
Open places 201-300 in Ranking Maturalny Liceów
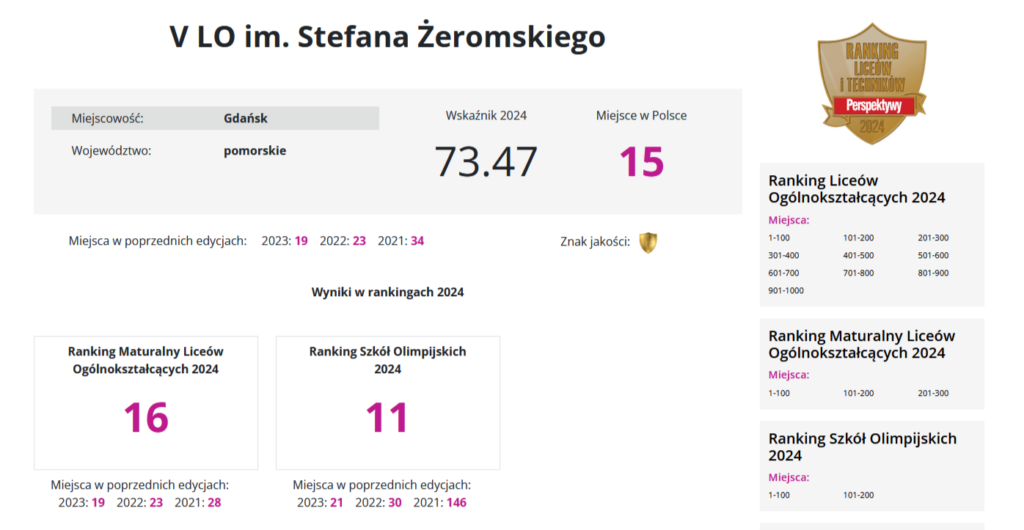(x=933, y=393)
